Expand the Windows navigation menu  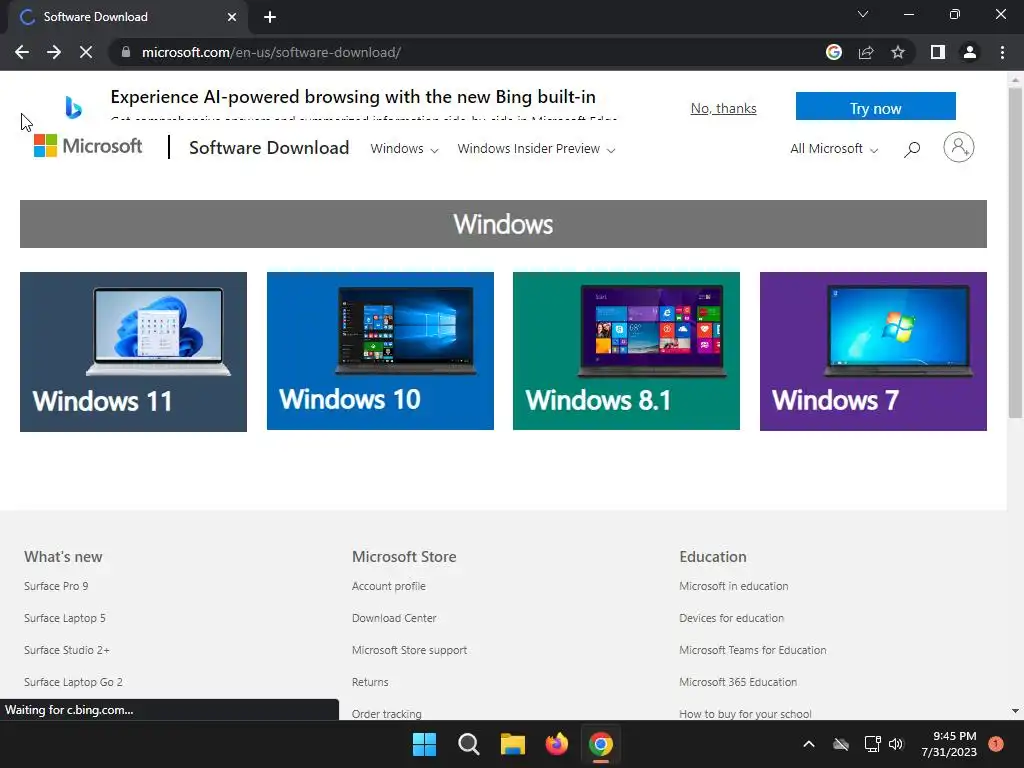(x=404, y=149)
